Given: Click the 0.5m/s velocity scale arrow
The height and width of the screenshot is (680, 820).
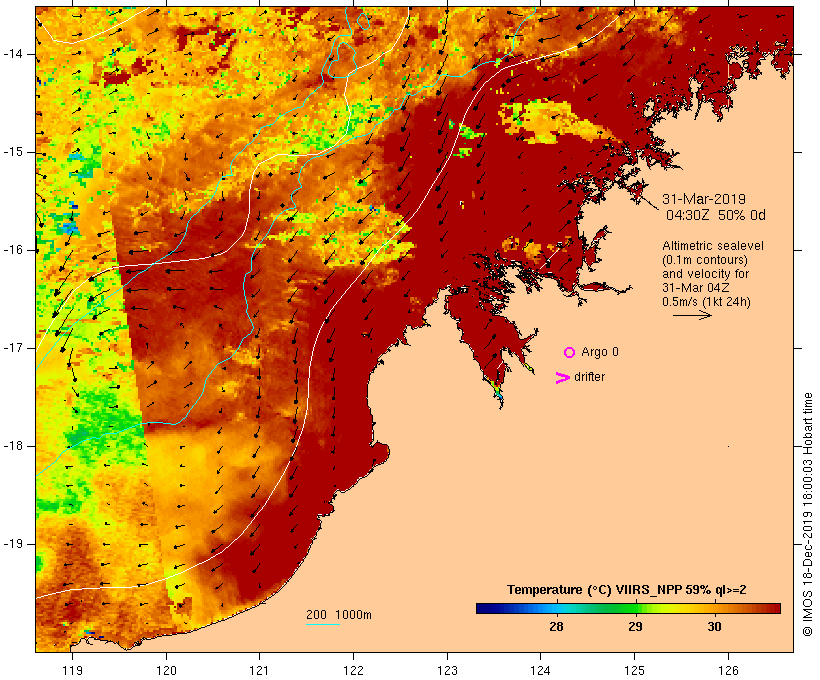Looking at the screenshot, I should (692, 315).
